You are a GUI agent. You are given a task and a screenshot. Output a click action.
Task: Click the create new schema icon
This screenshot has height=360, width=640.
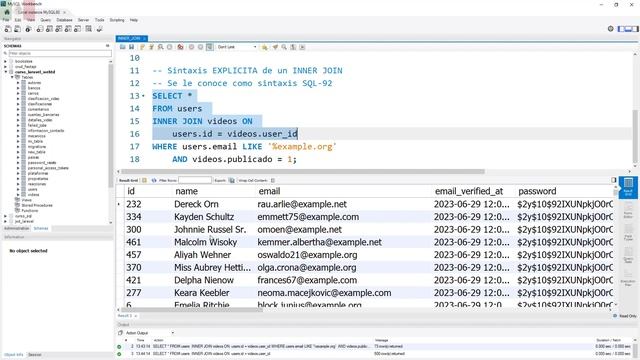coord(40,29)
